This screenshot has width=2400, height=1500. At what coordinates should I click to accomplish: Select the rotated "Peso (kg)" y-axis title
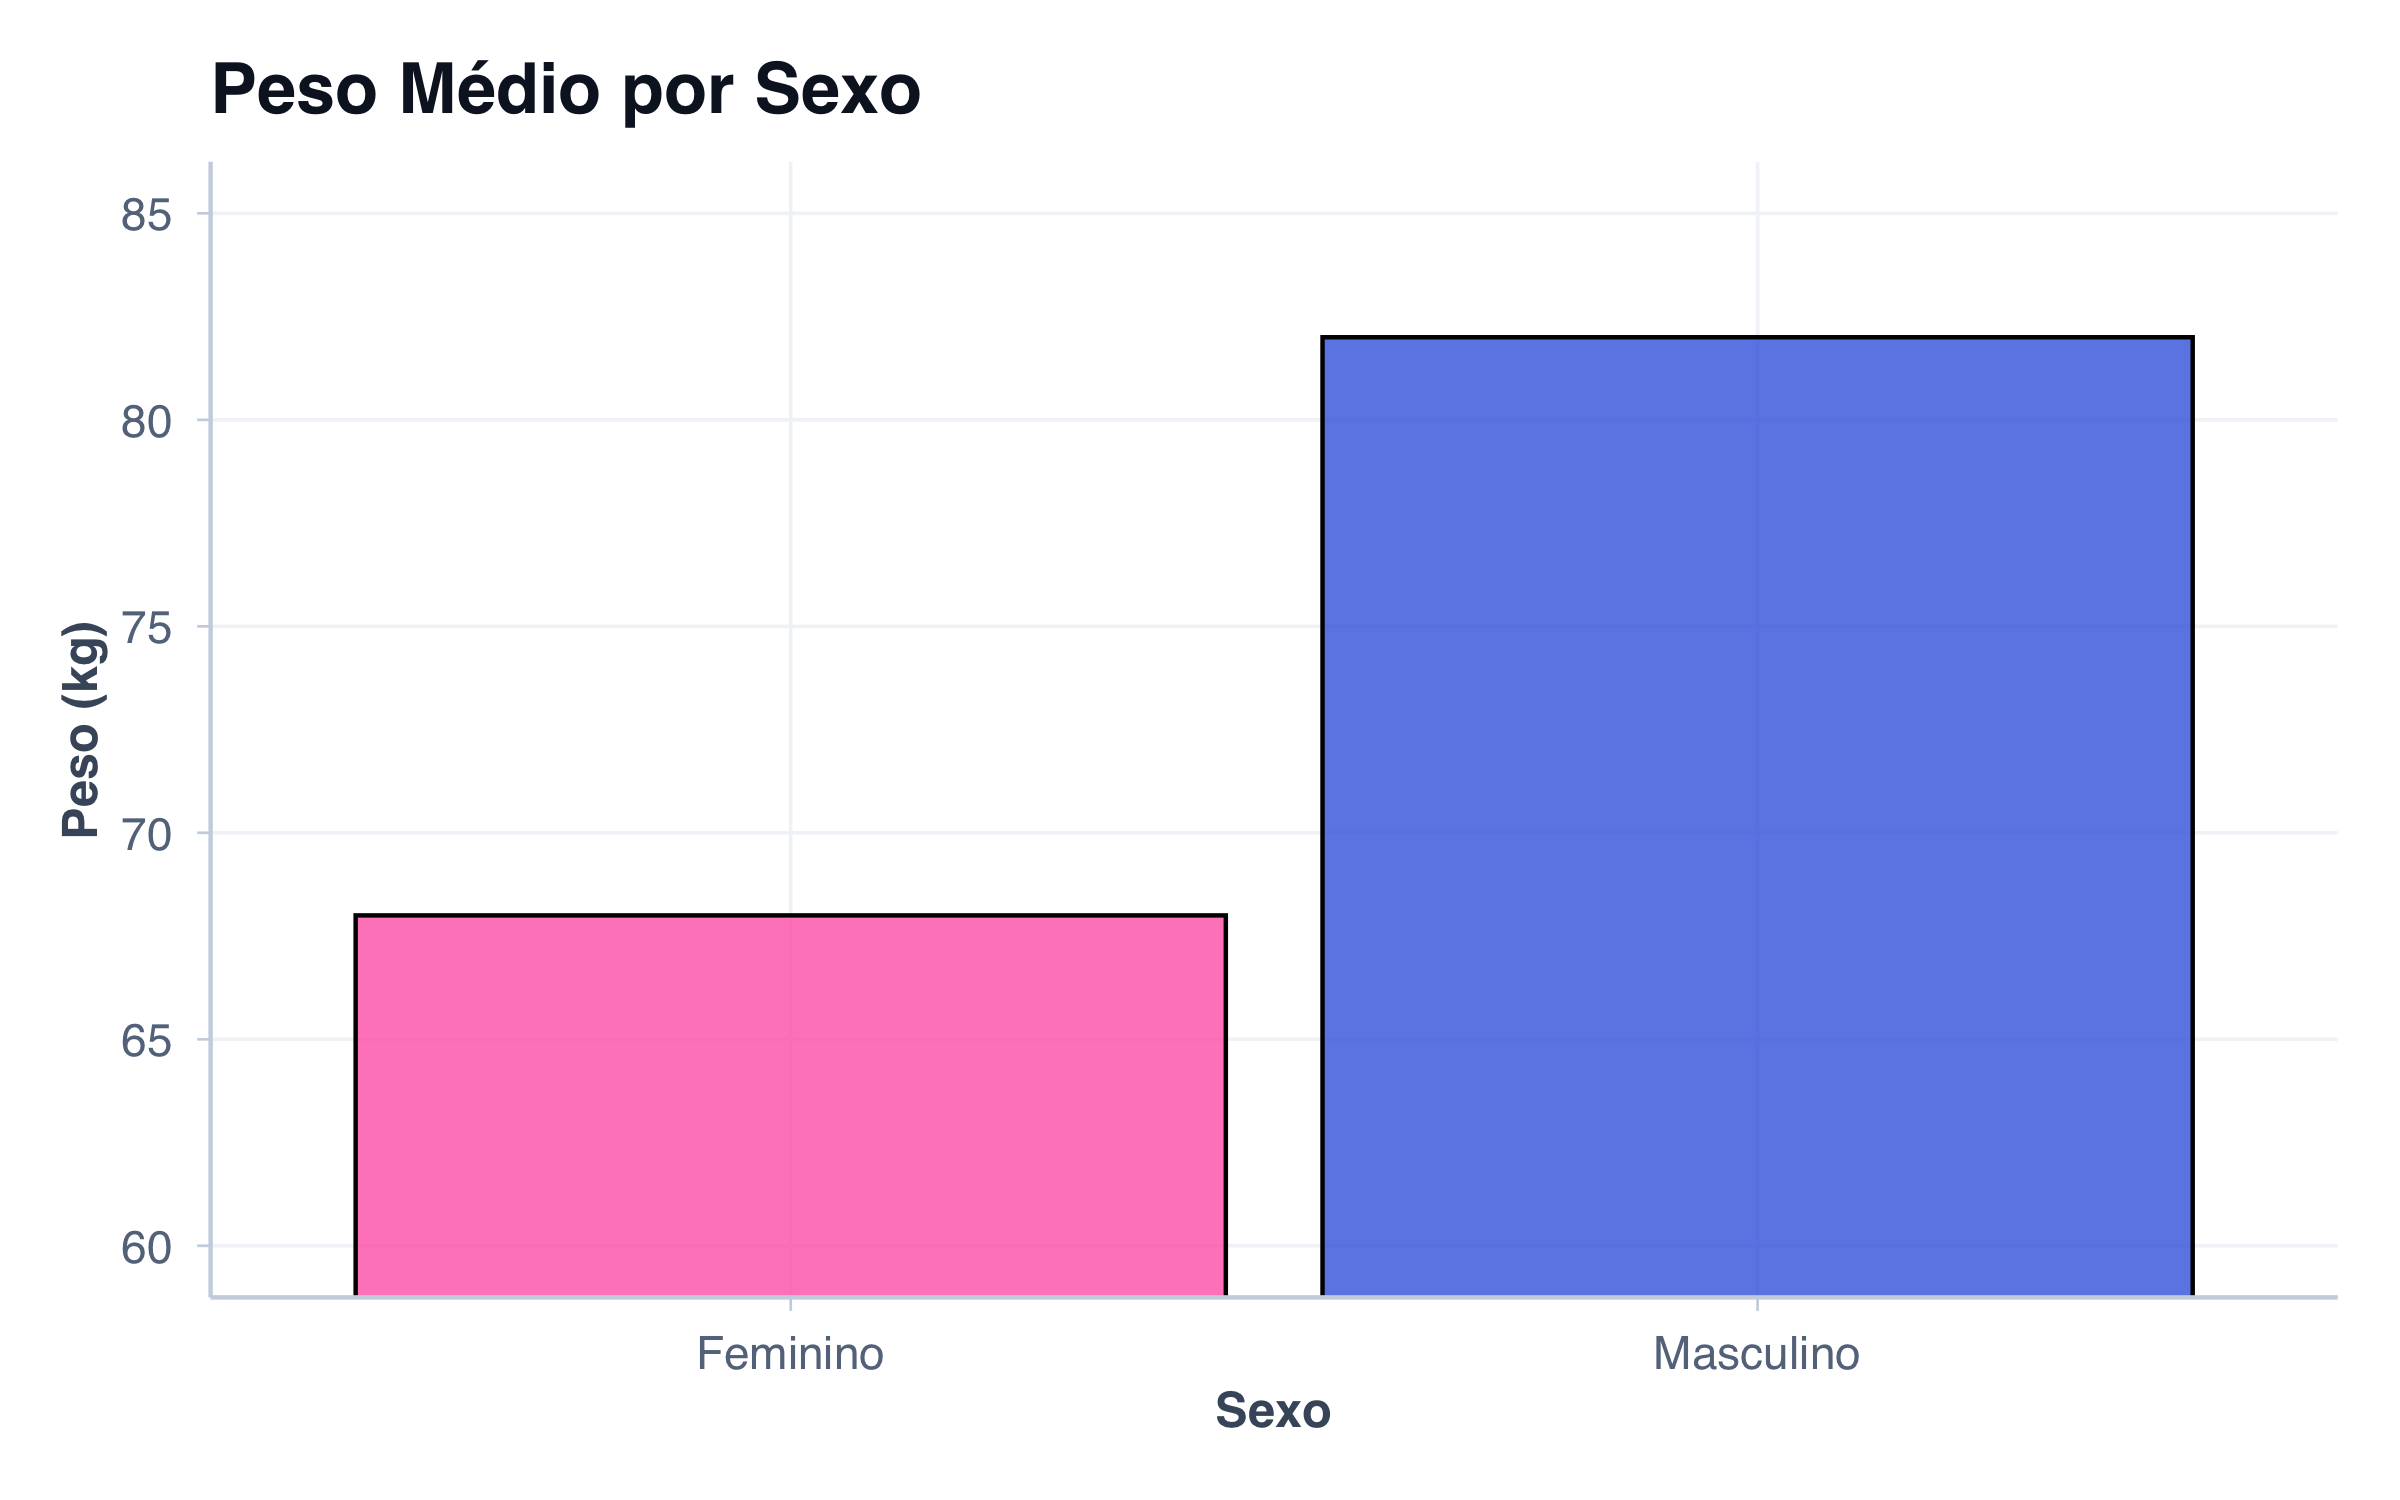pyautogui.click(x=81, y=729)
